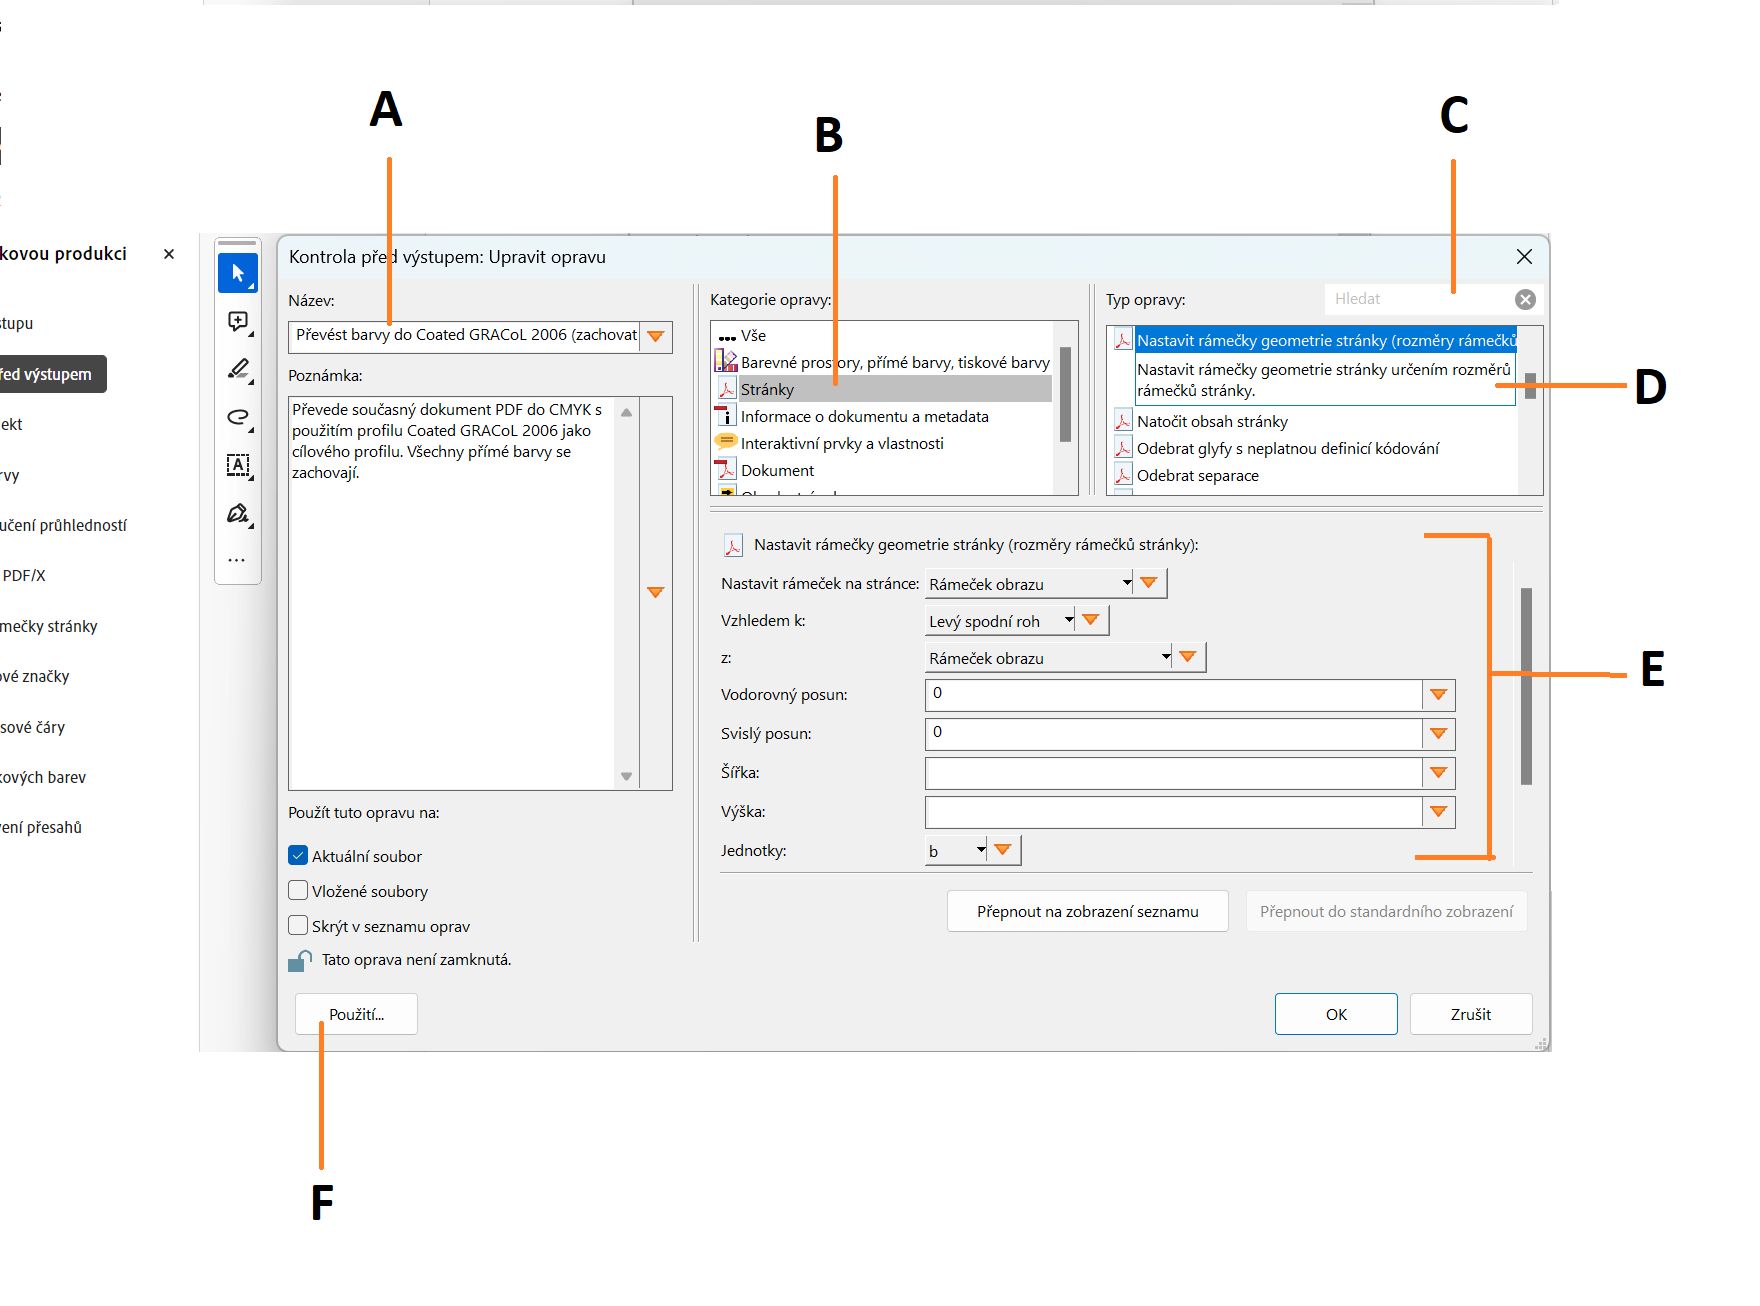Open 'rámečky stránky' item in side panel
The height and width of the screenshot is (1306, 1760).
point(49,627)
